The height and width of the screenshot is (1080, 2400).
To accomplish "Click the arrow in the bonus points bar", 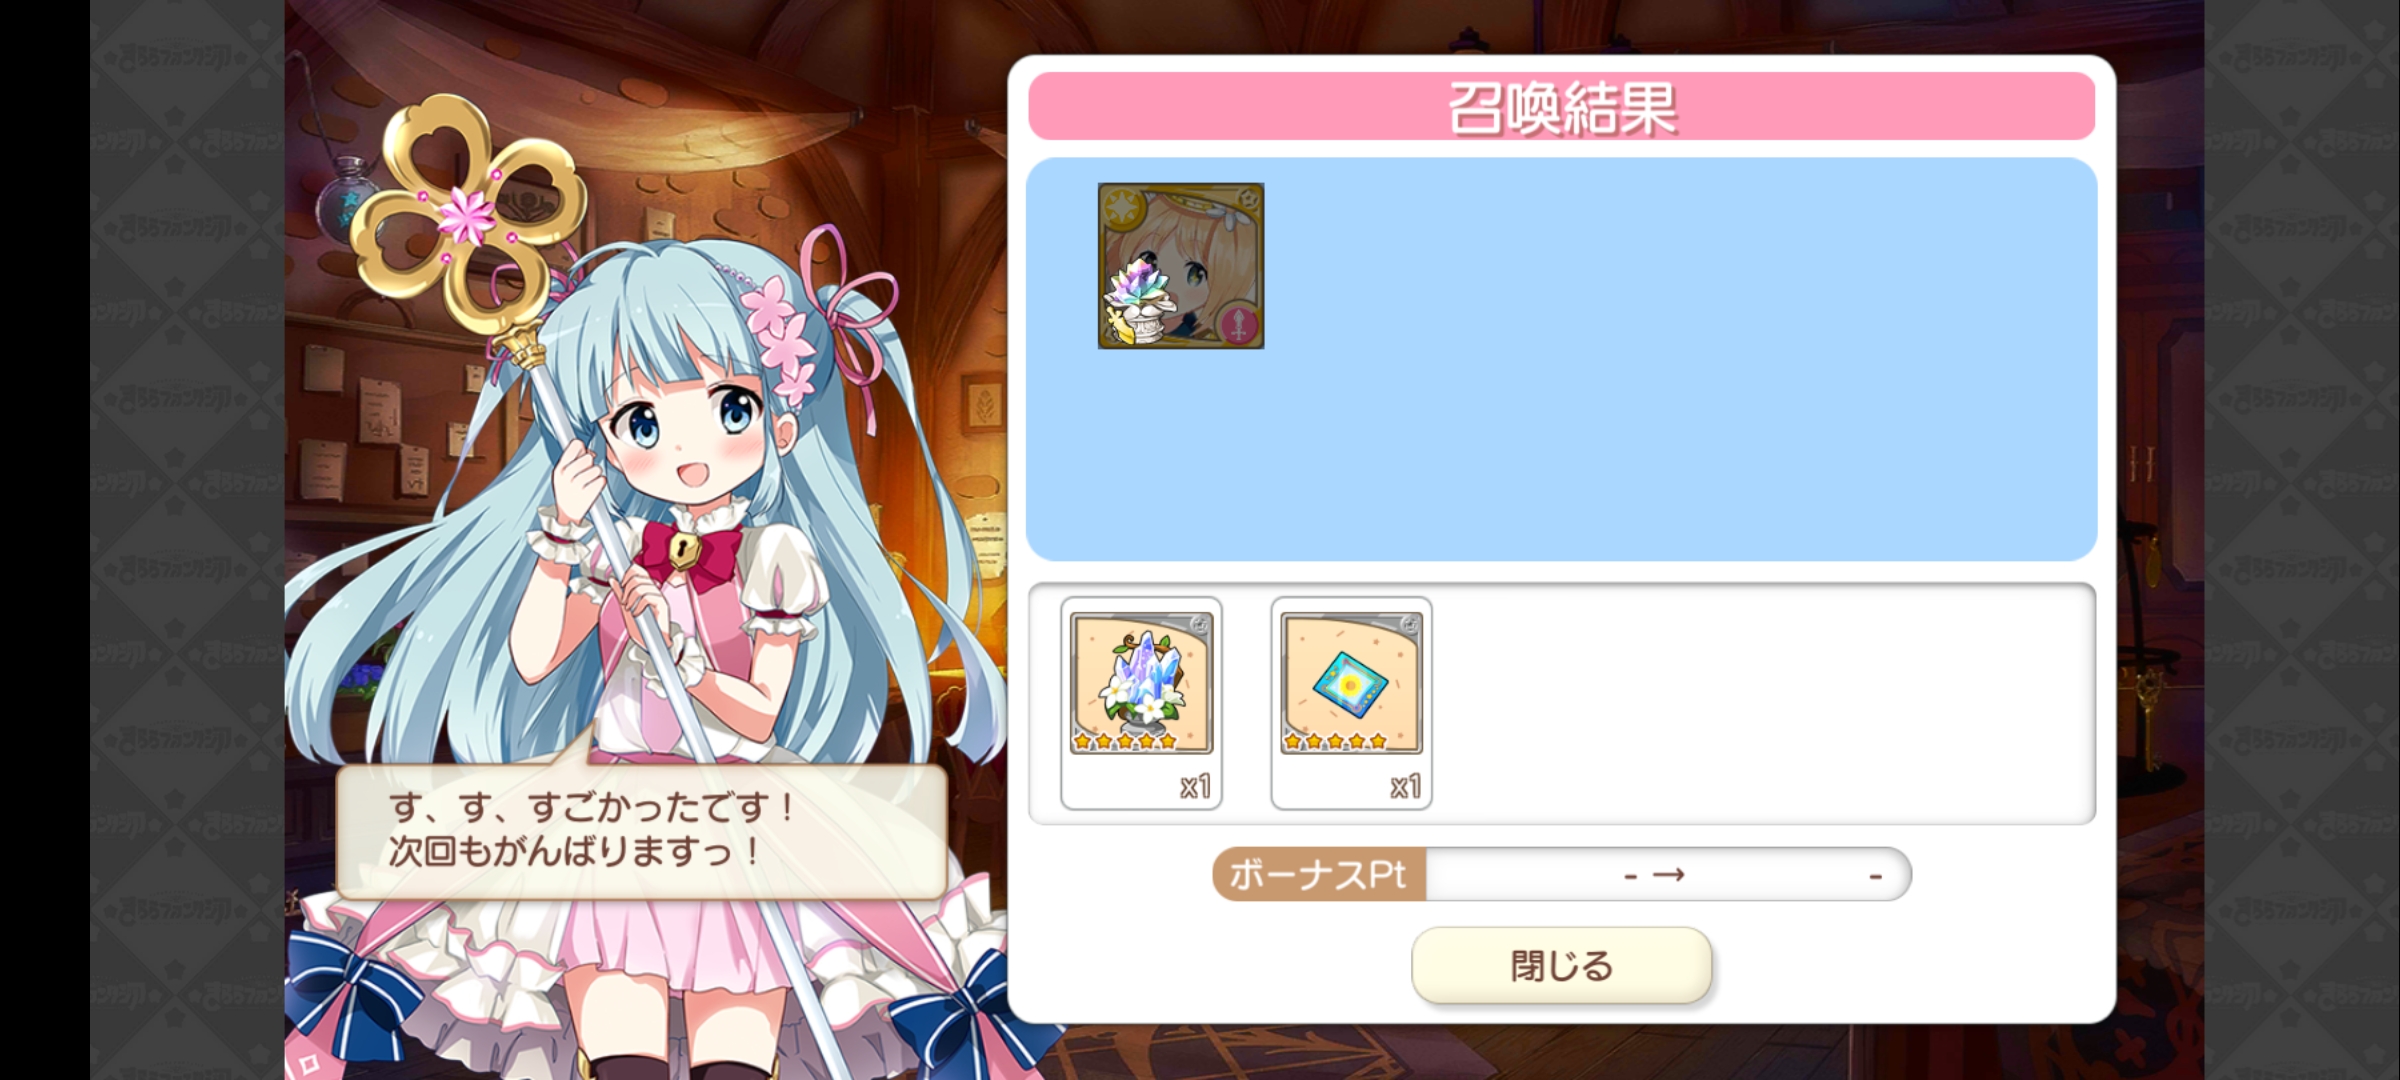I will [1668, 875].
